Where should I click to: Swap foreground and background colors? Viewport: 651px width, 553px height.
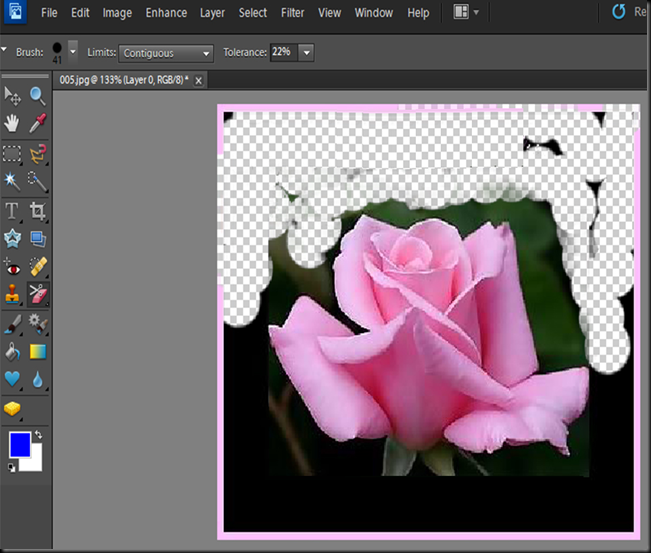pos(38,435)
